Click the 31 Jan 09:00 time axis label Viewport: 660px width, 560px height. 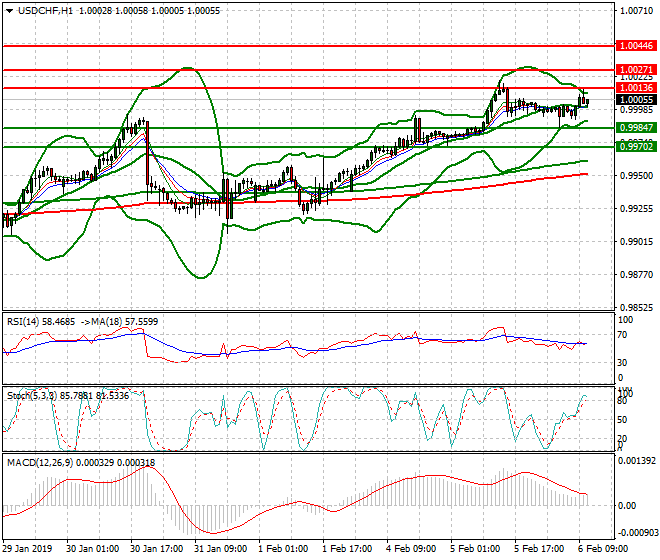(x=221, y=549)
